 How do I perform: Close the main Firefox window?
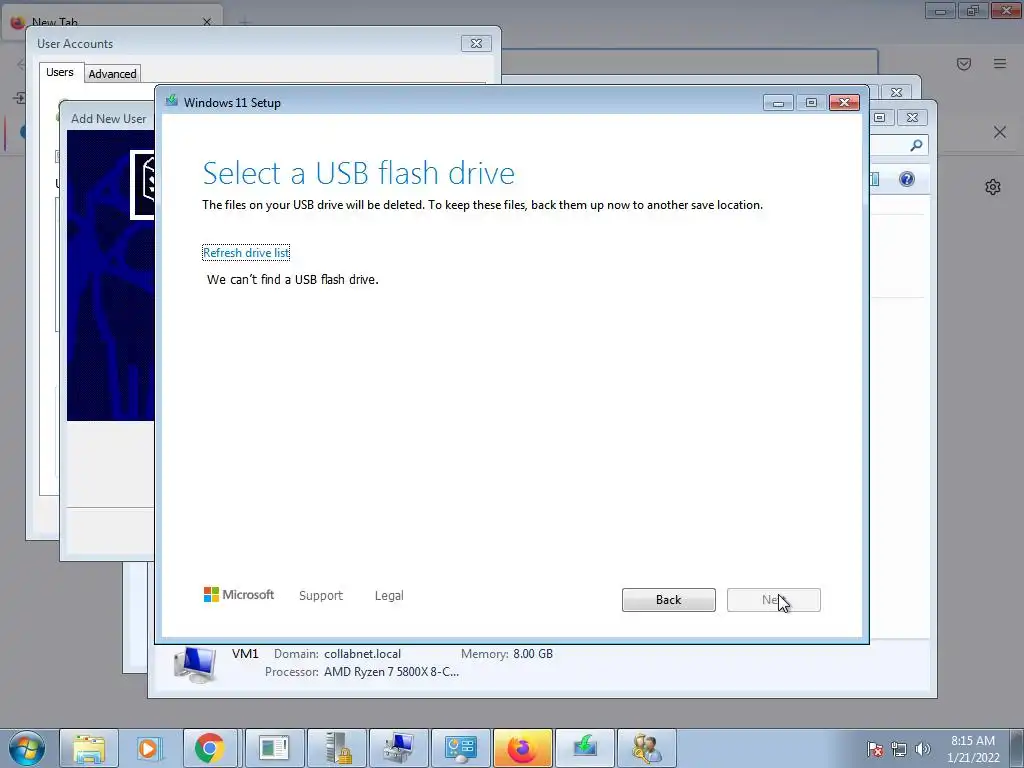1006,10
